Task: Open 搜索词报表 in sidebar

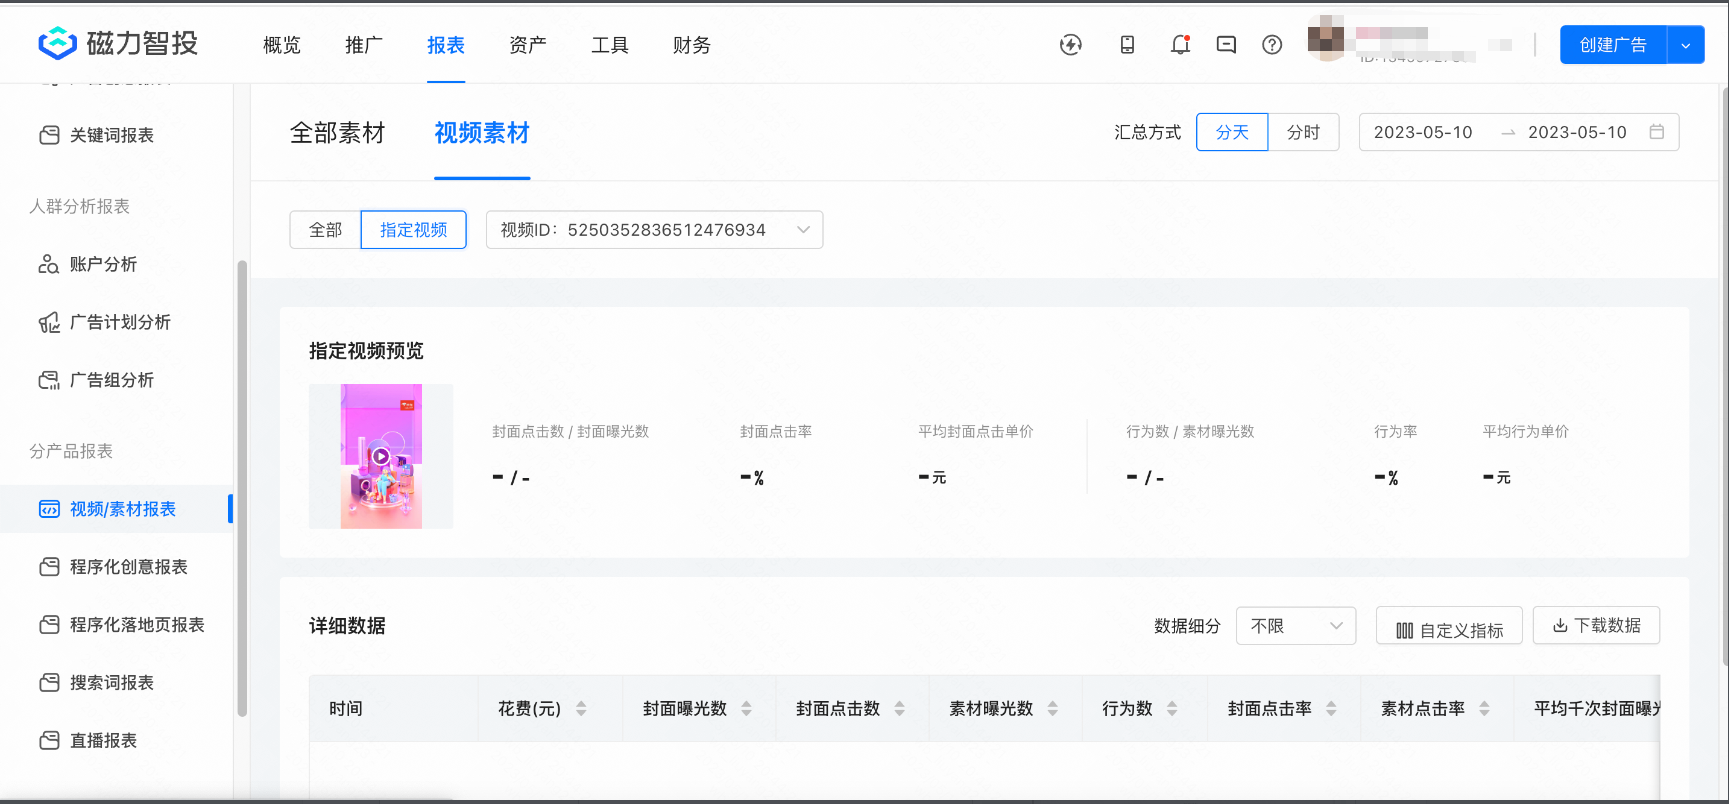Action: (x=112, y=683)
